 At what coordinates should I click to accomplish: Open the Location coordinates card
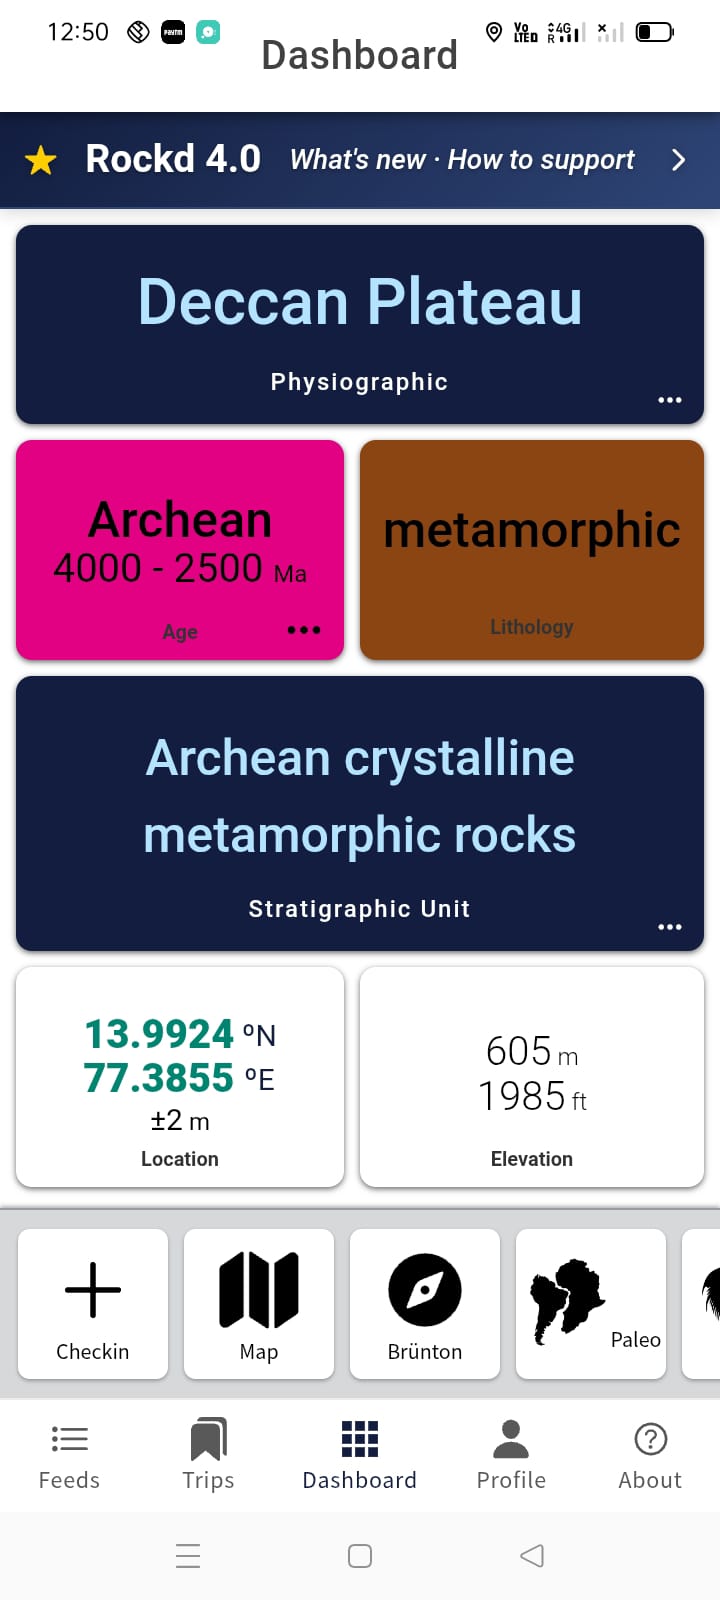pyautogui.click(x=180, y=1076)
